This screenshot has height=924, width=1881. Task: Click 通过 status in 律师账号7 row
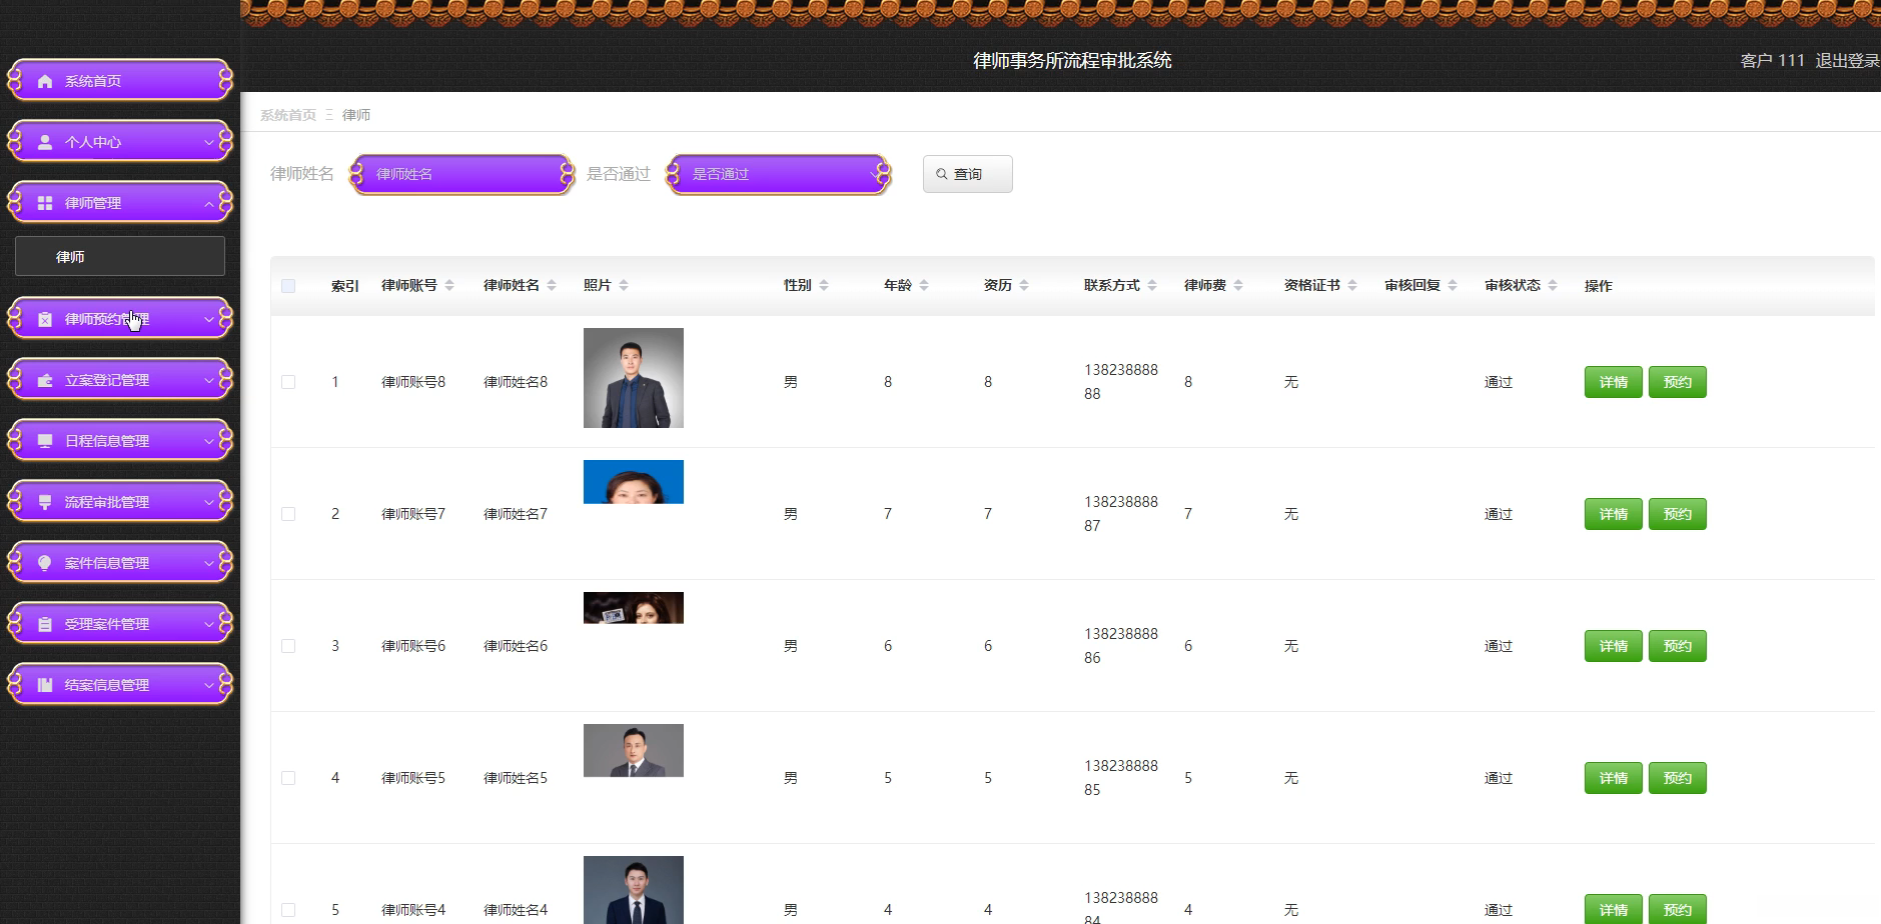click(x=1498, y=514)
